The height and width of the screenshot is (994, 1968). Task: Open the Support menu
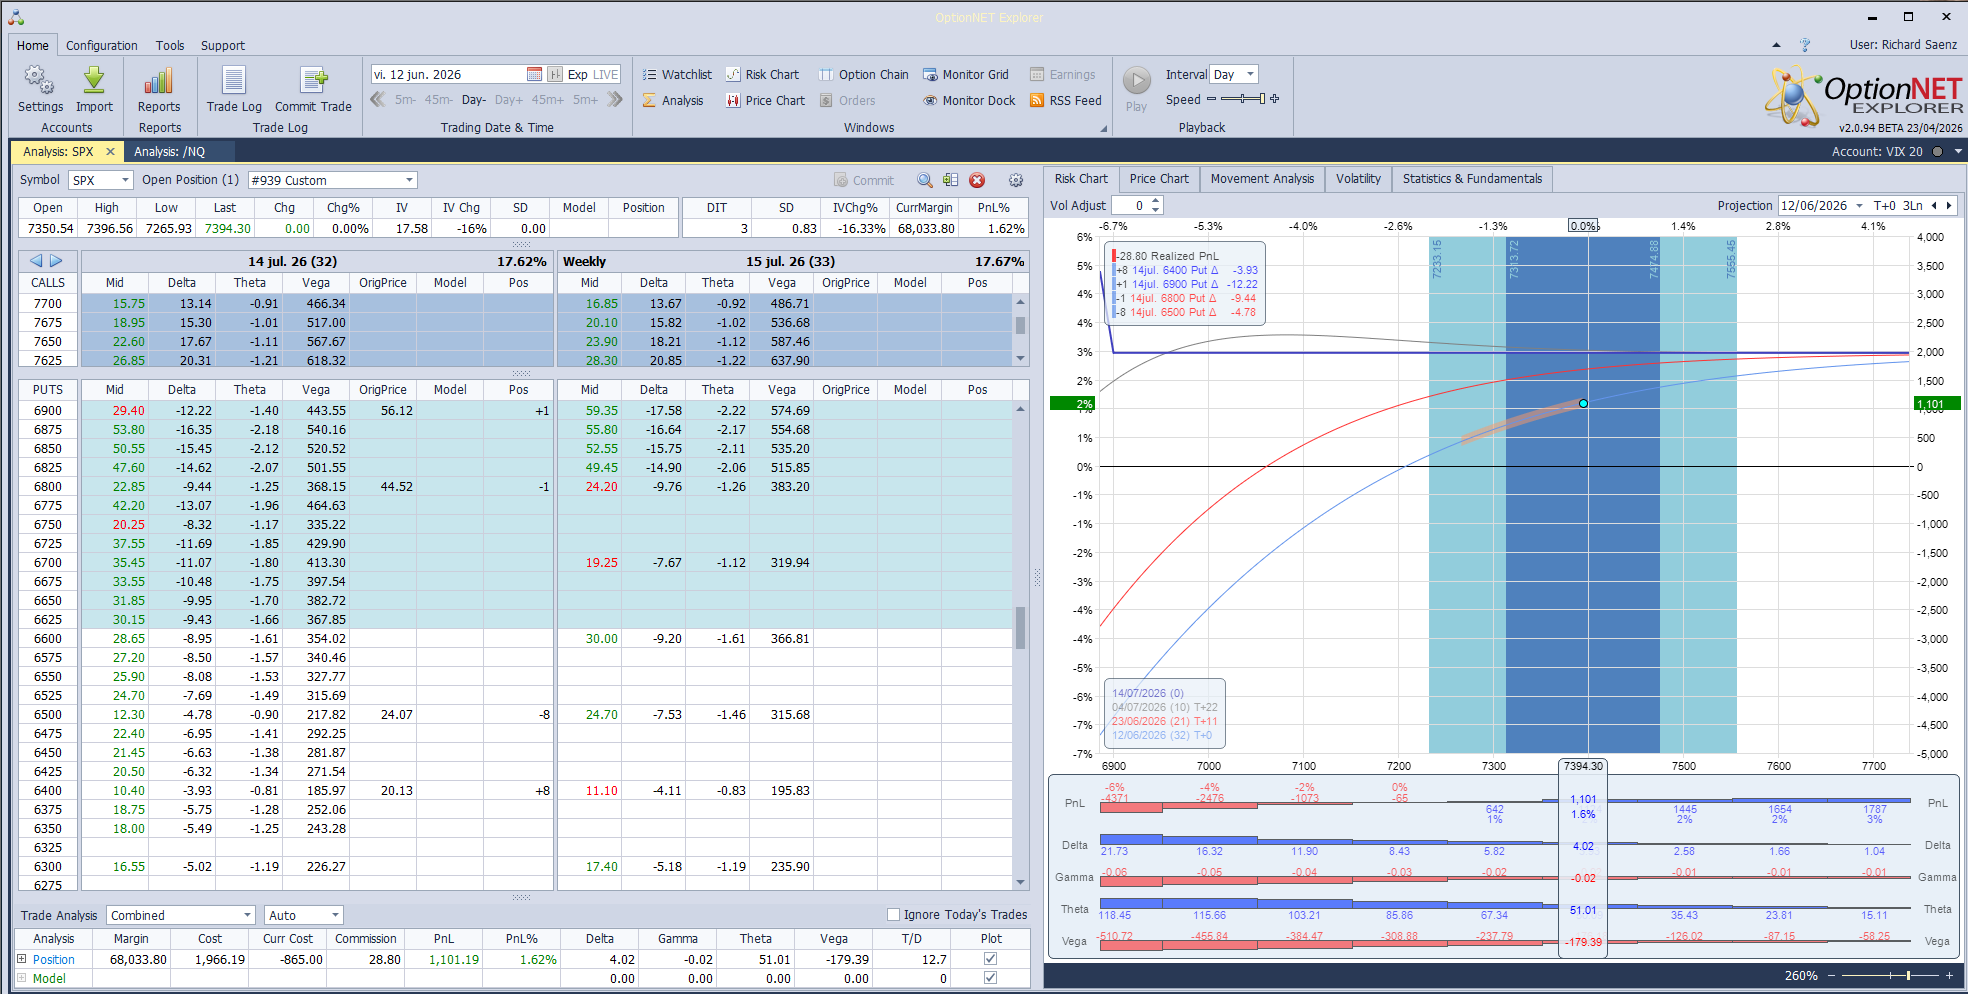tap(222, 45)
